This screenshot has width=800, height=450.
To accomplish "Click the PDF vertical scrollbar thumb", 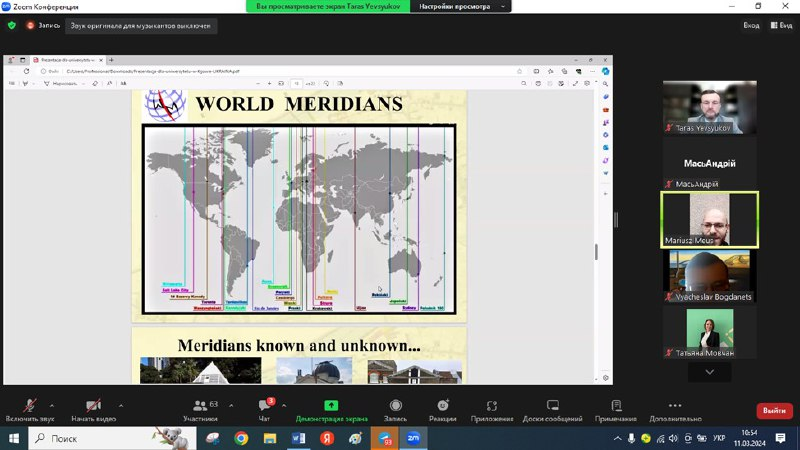I will pyautogui.click(x=596, y=252).
